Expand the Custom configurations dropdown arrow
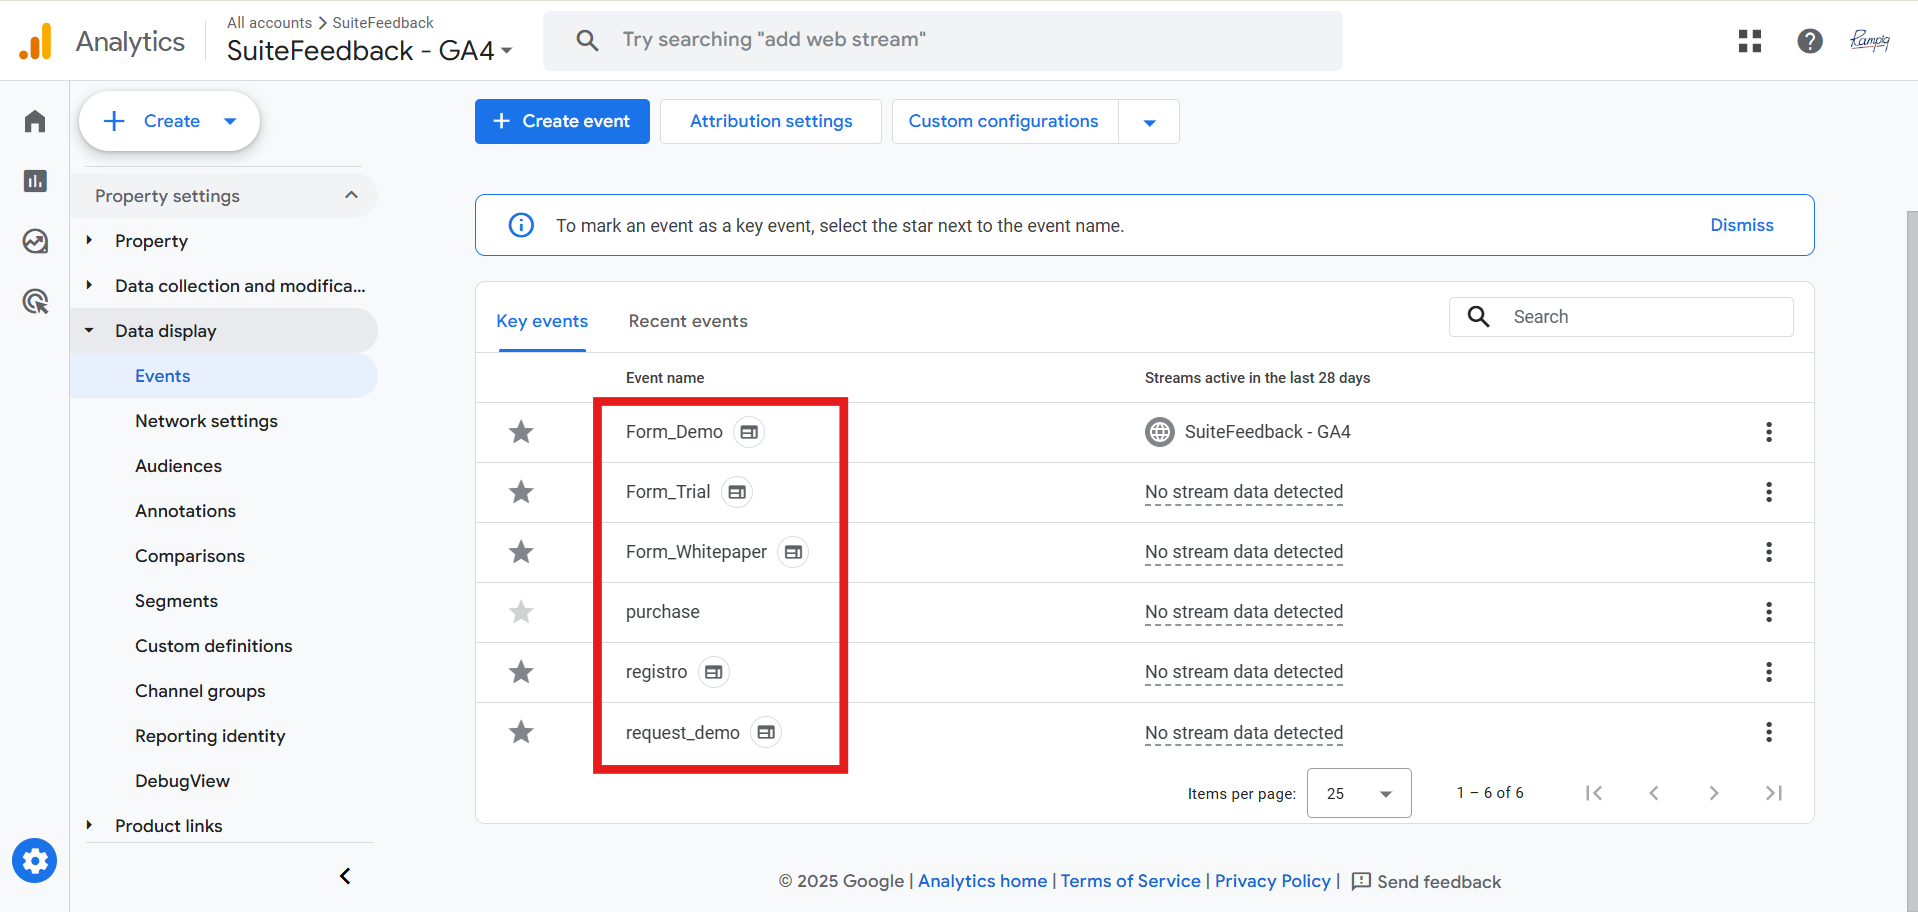This screenshot has height=912, width=1918. [1149, 122]
